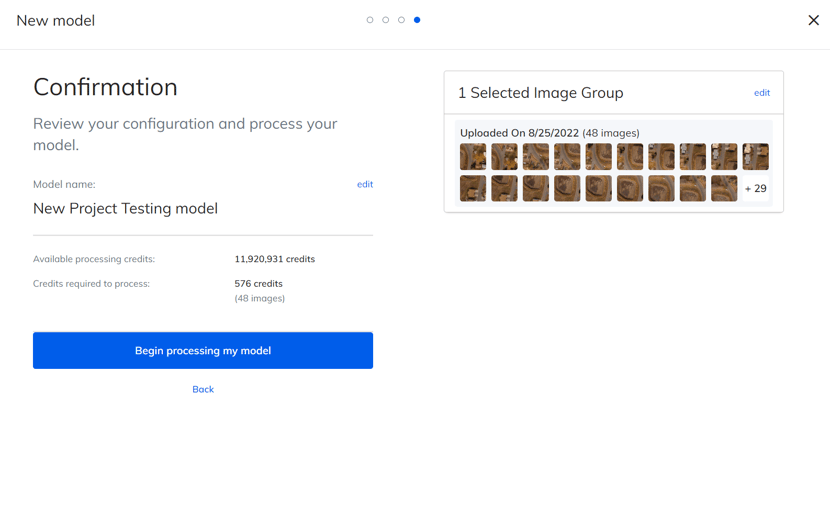The image size is (830, 529).
Task: Click the active fourth step dot
Action: tap(417, 20)
